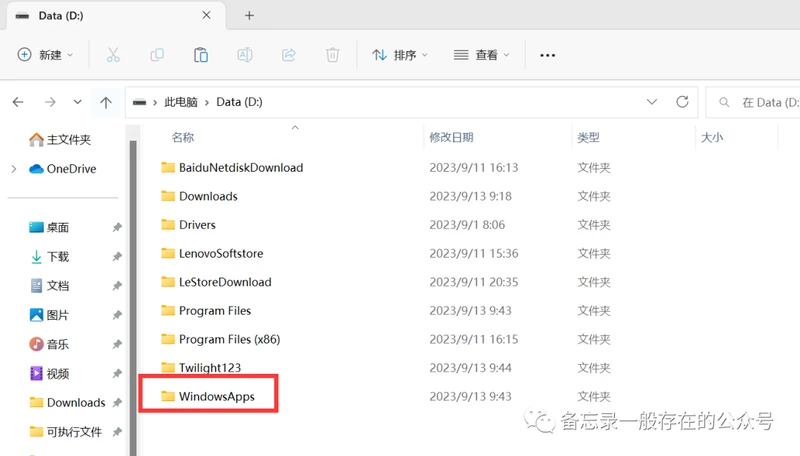Image resolution: width=800 pixels, height=456 pixels.
Task: Open the 排序 sort dropdown
Action: point(400,55)
